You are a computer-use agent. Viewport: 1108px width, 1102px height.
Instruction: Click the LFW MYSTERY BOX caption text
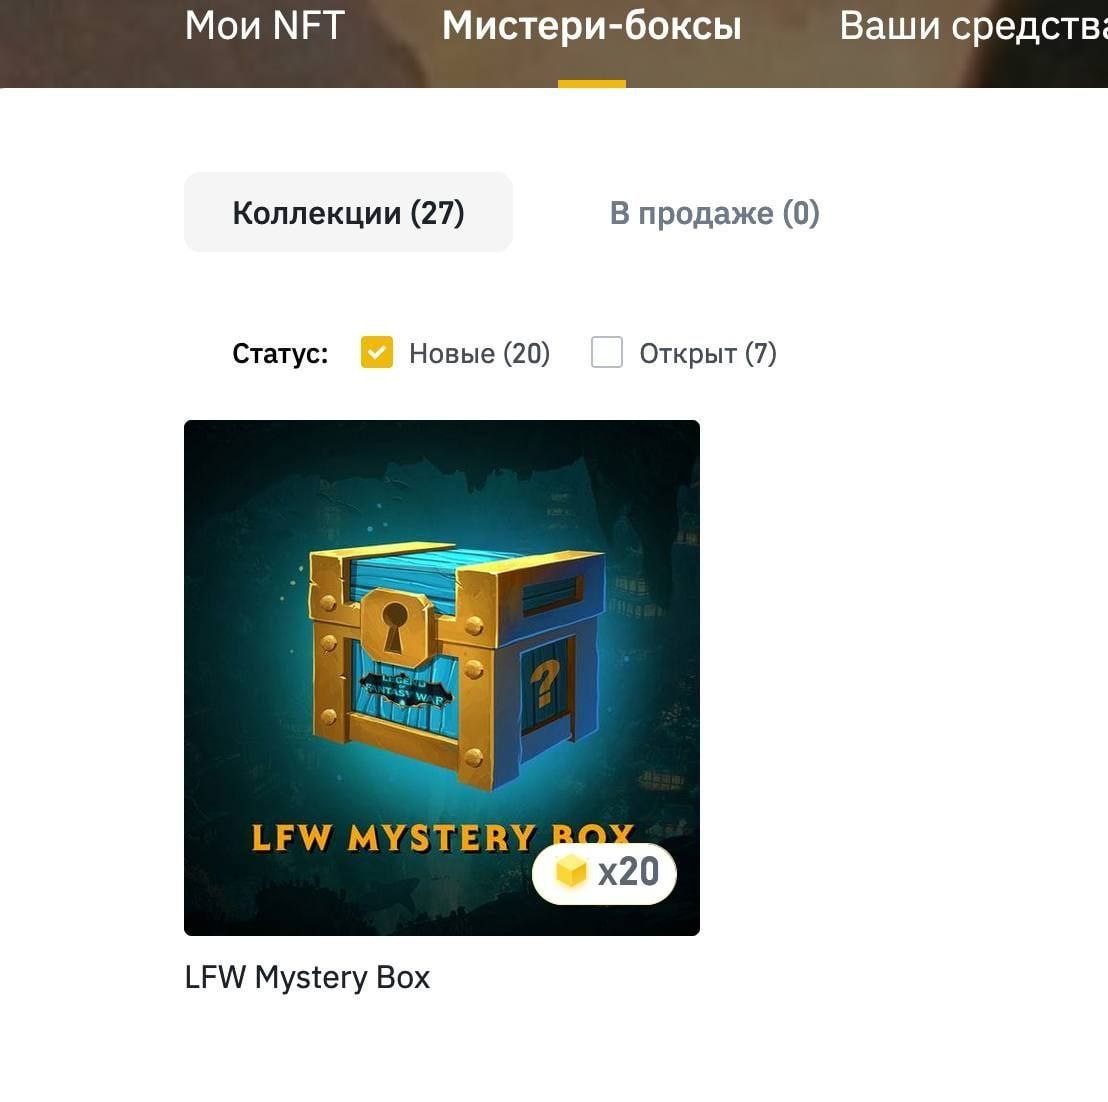point(442,838)
